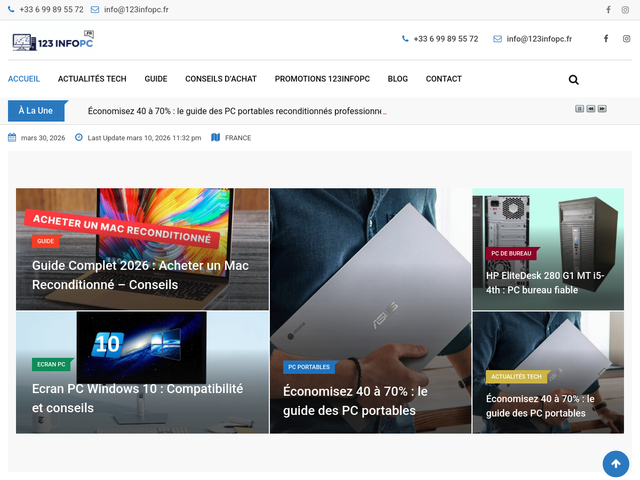Open center Économisez 40 à 70% article title
Screen dimensions: 640x480
(x=355, y=401)
